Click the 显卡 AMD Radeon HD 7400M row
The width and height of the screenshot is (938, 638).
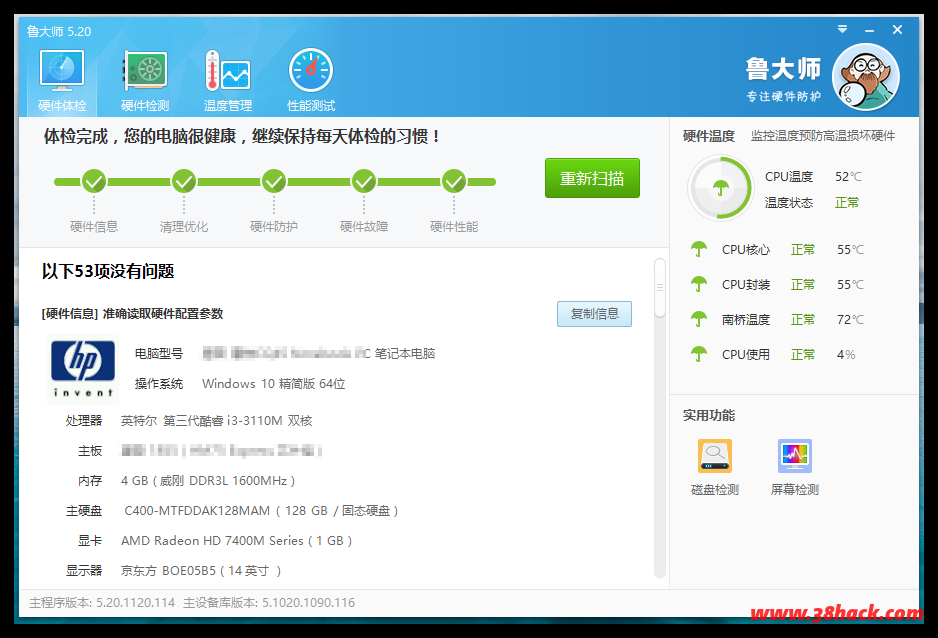215,541
